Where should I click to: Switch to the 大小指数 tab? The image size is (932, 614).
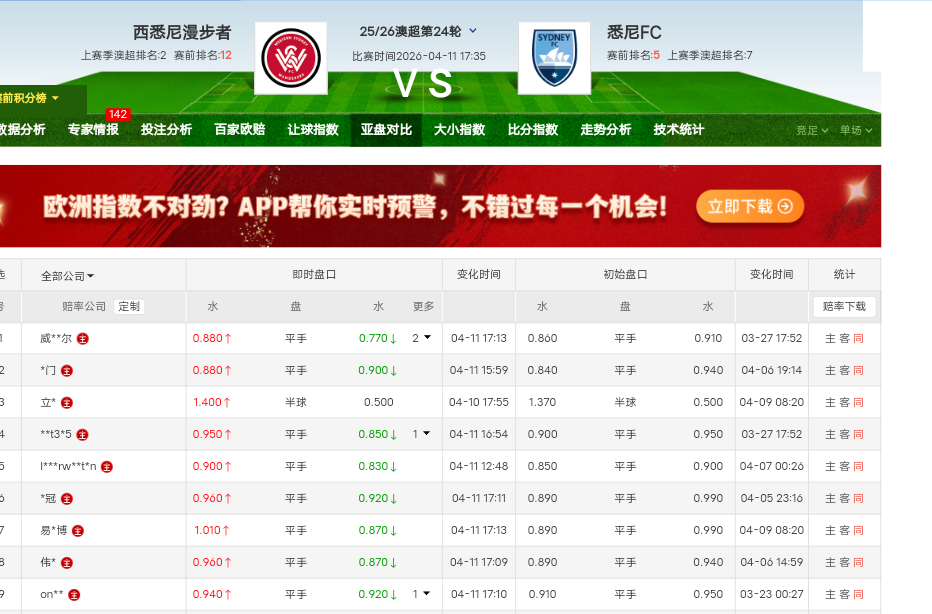(459, 130)
